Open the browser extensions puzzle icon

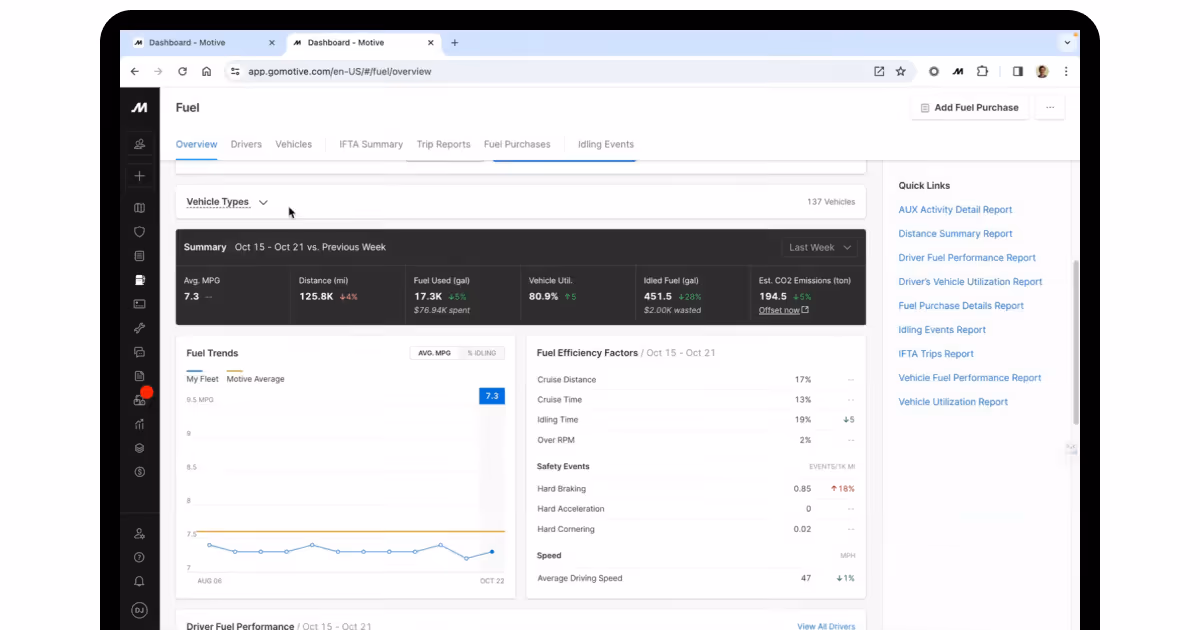tap(982, 72)
